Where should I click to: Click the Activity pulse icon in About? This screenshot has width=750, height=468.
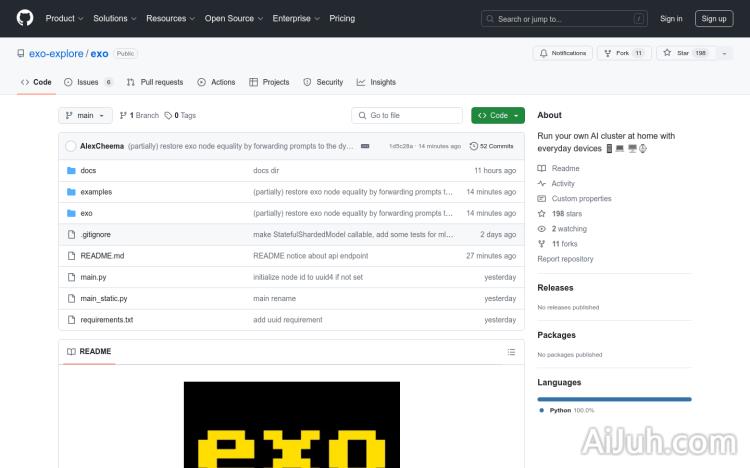pos(542,184)
